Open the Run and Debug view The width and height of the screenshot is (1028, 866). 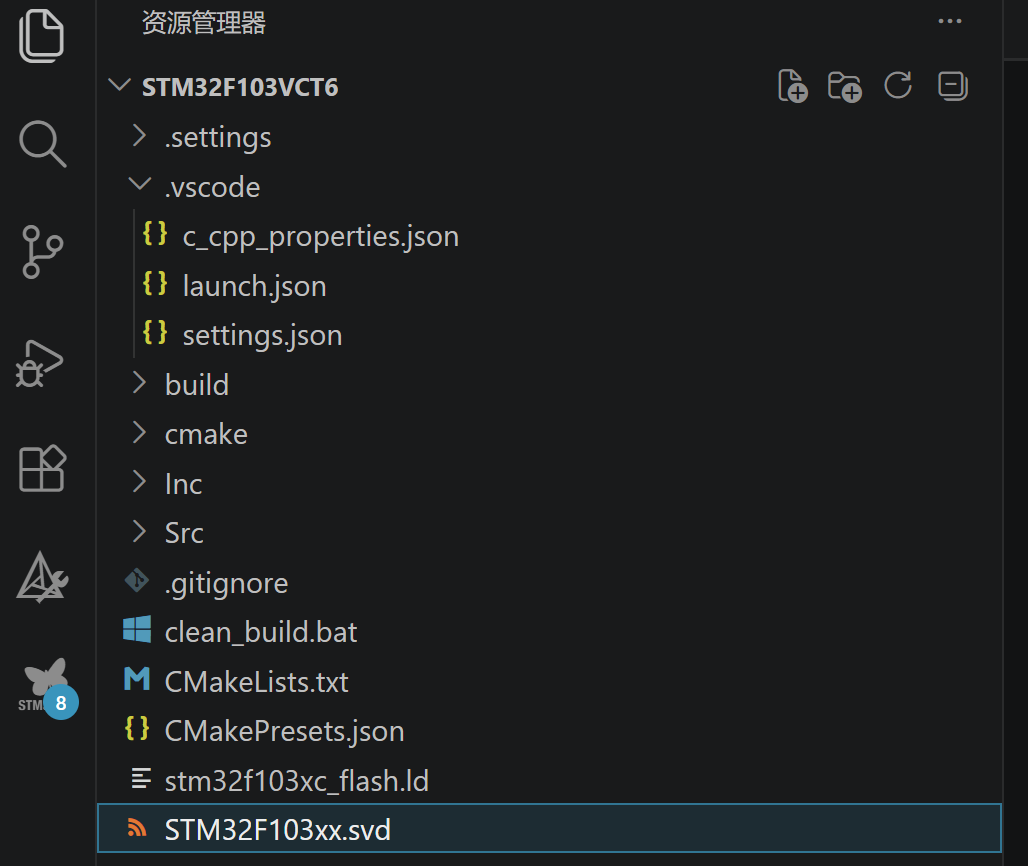[39, 364]
